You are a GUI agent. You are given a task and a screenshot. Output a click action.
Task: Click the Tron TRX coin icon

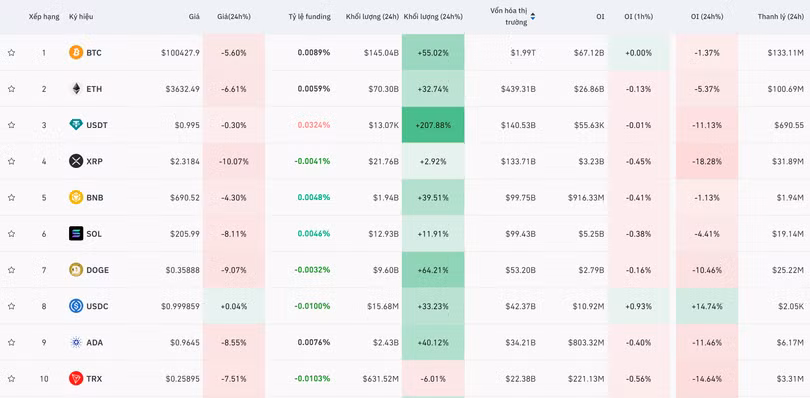[x=76, y=378]
